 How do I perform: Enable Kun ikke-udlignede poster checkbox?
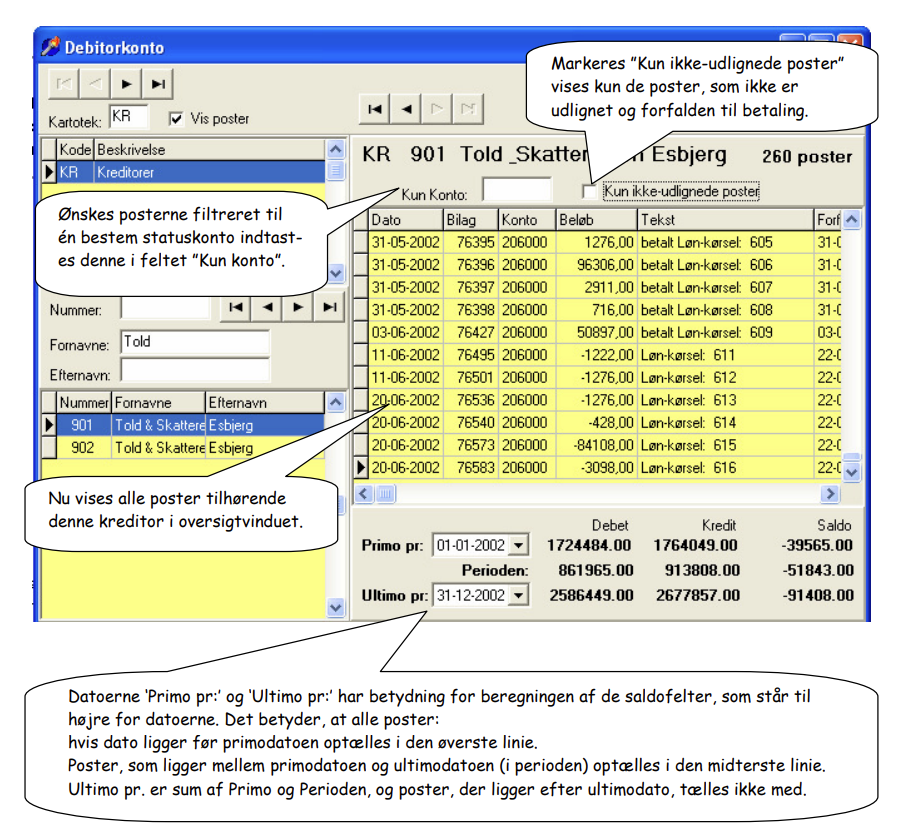point(589,191)
